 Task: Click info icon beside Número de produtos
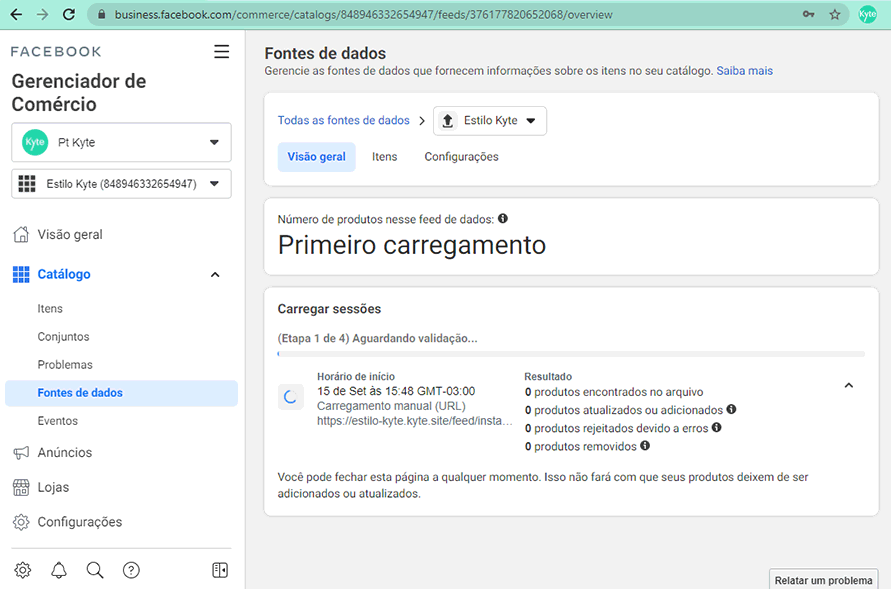[x=503, y=219]
